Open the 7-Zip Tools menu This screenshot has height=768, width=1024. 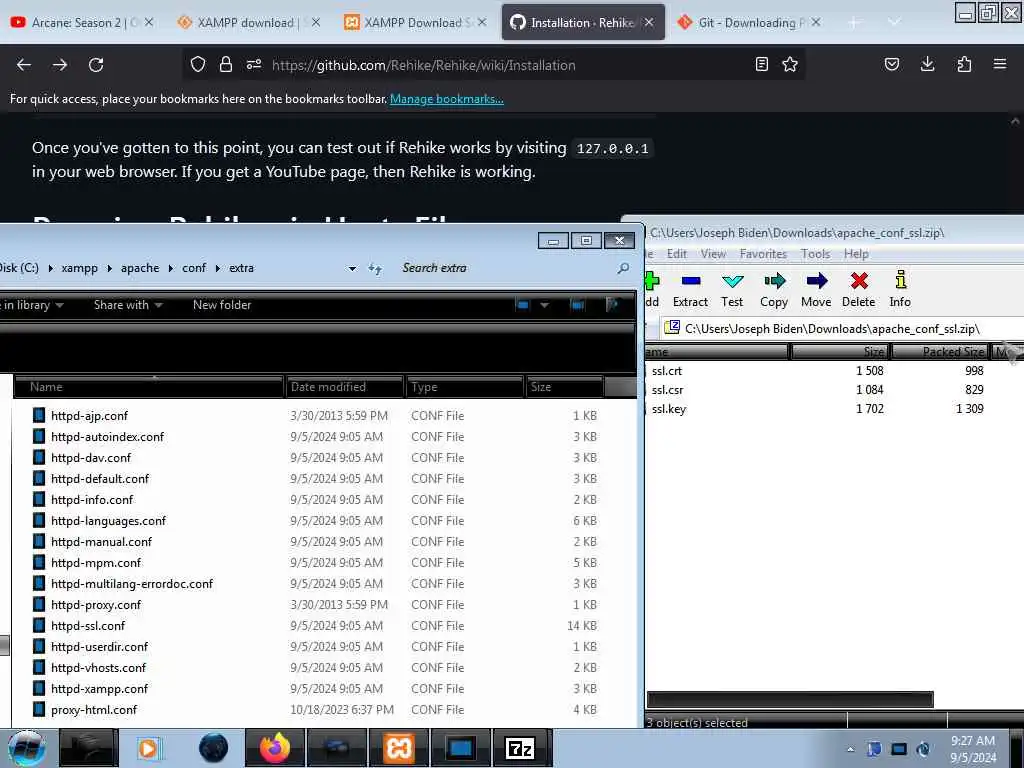coord(816,254)
